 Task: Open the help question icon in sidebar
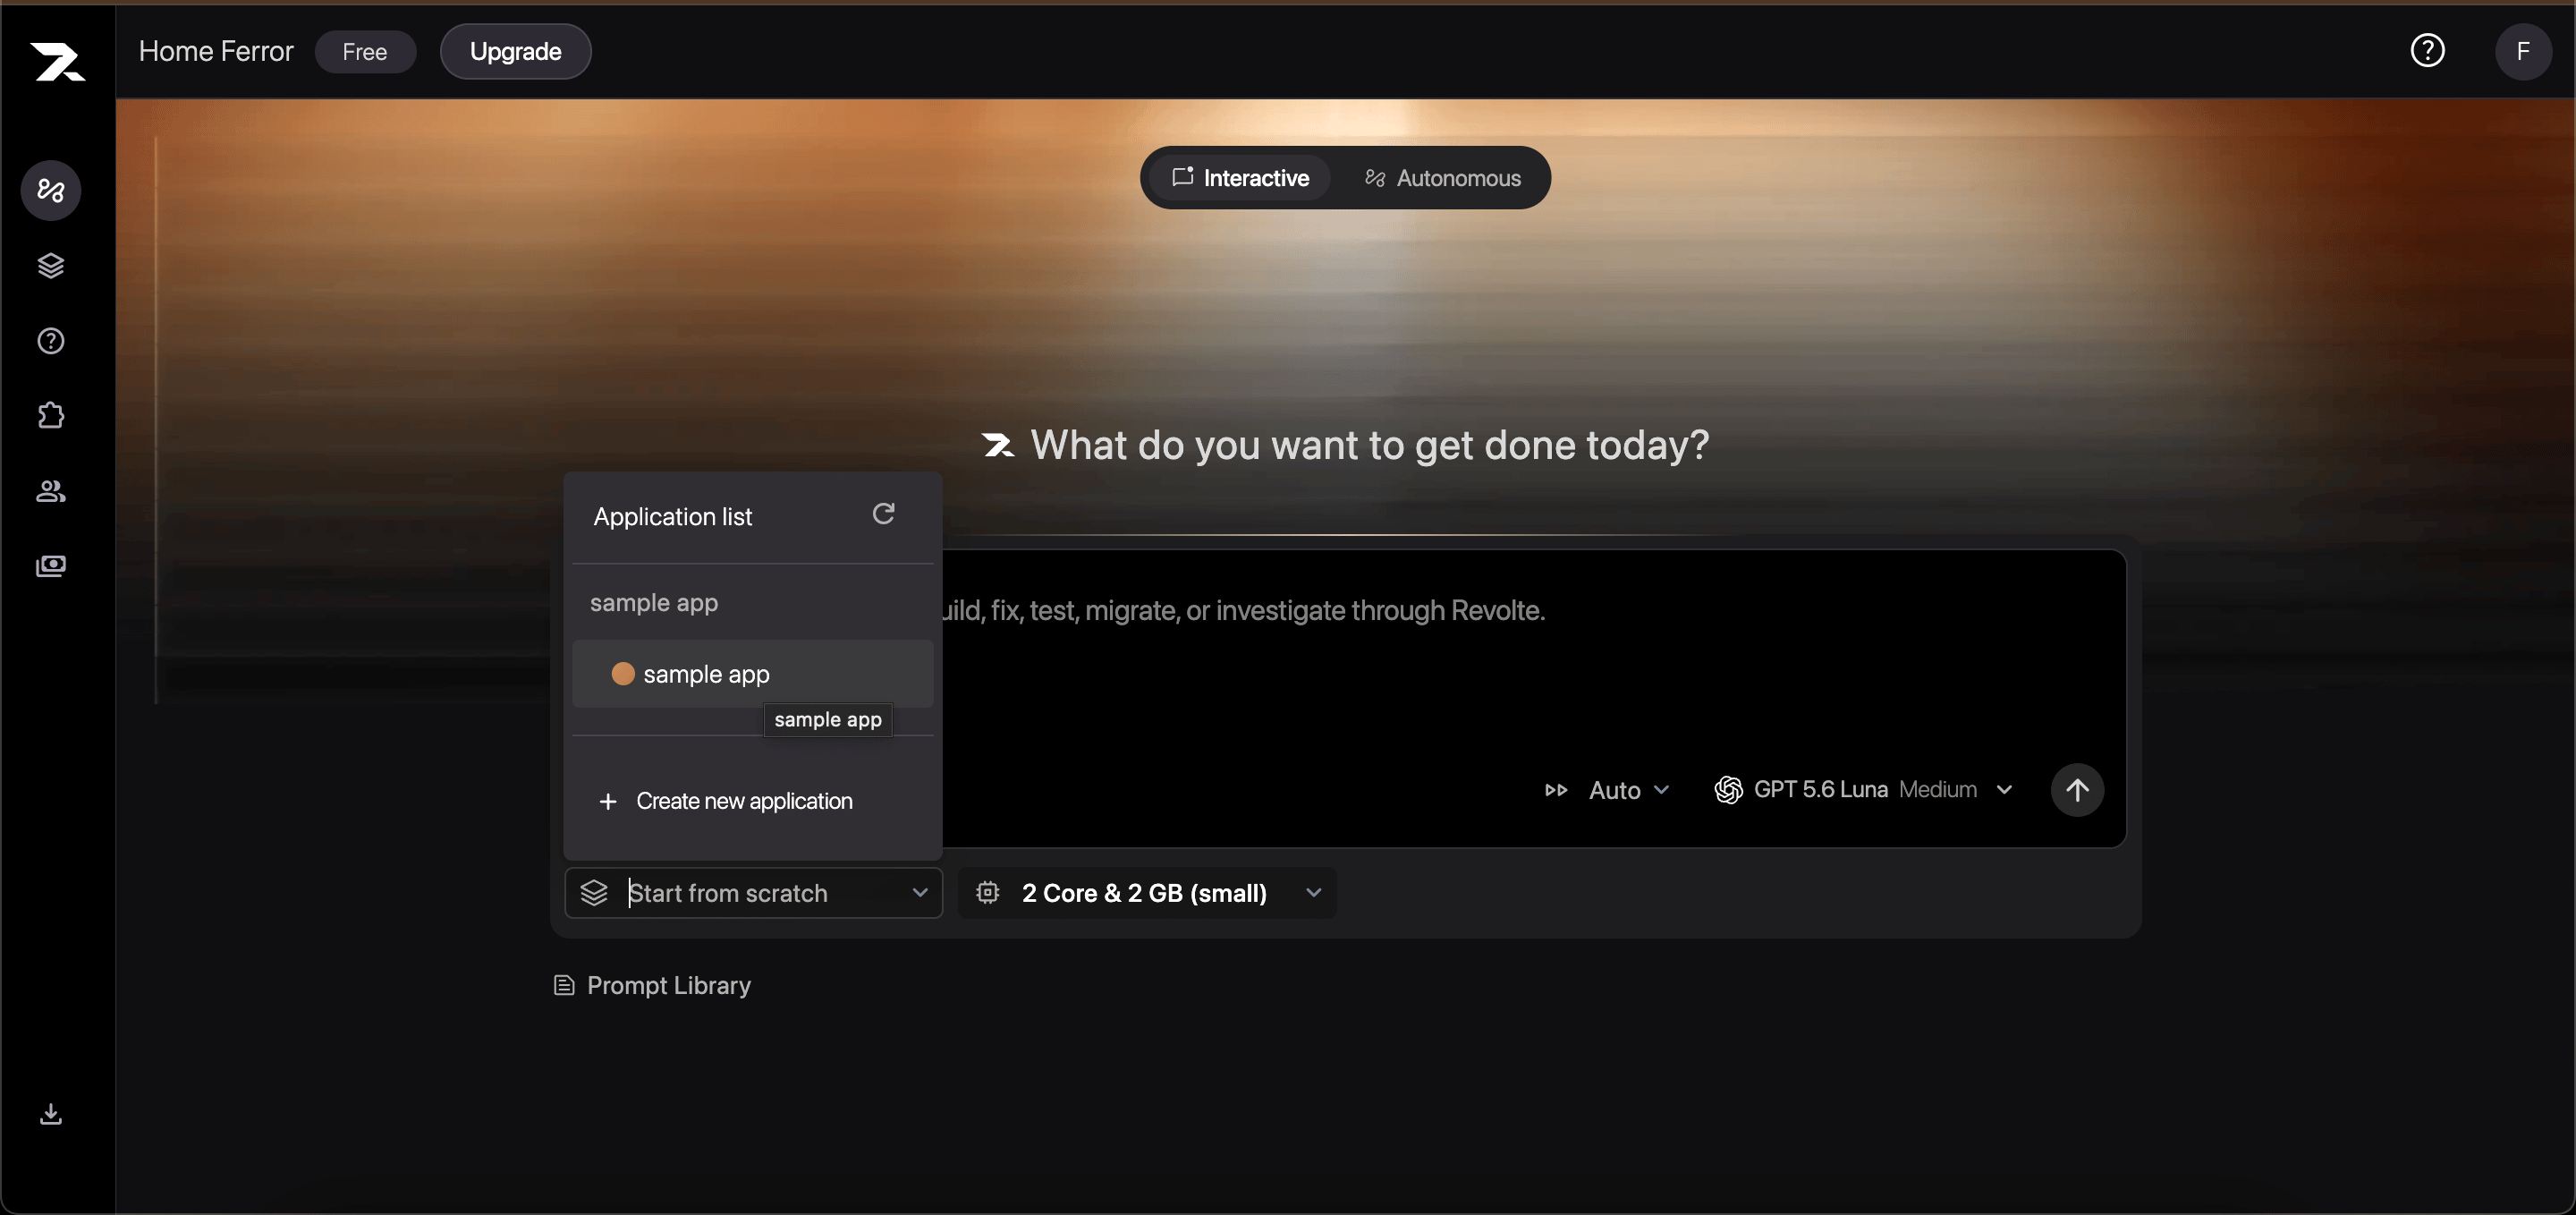(x=51, y=341)
